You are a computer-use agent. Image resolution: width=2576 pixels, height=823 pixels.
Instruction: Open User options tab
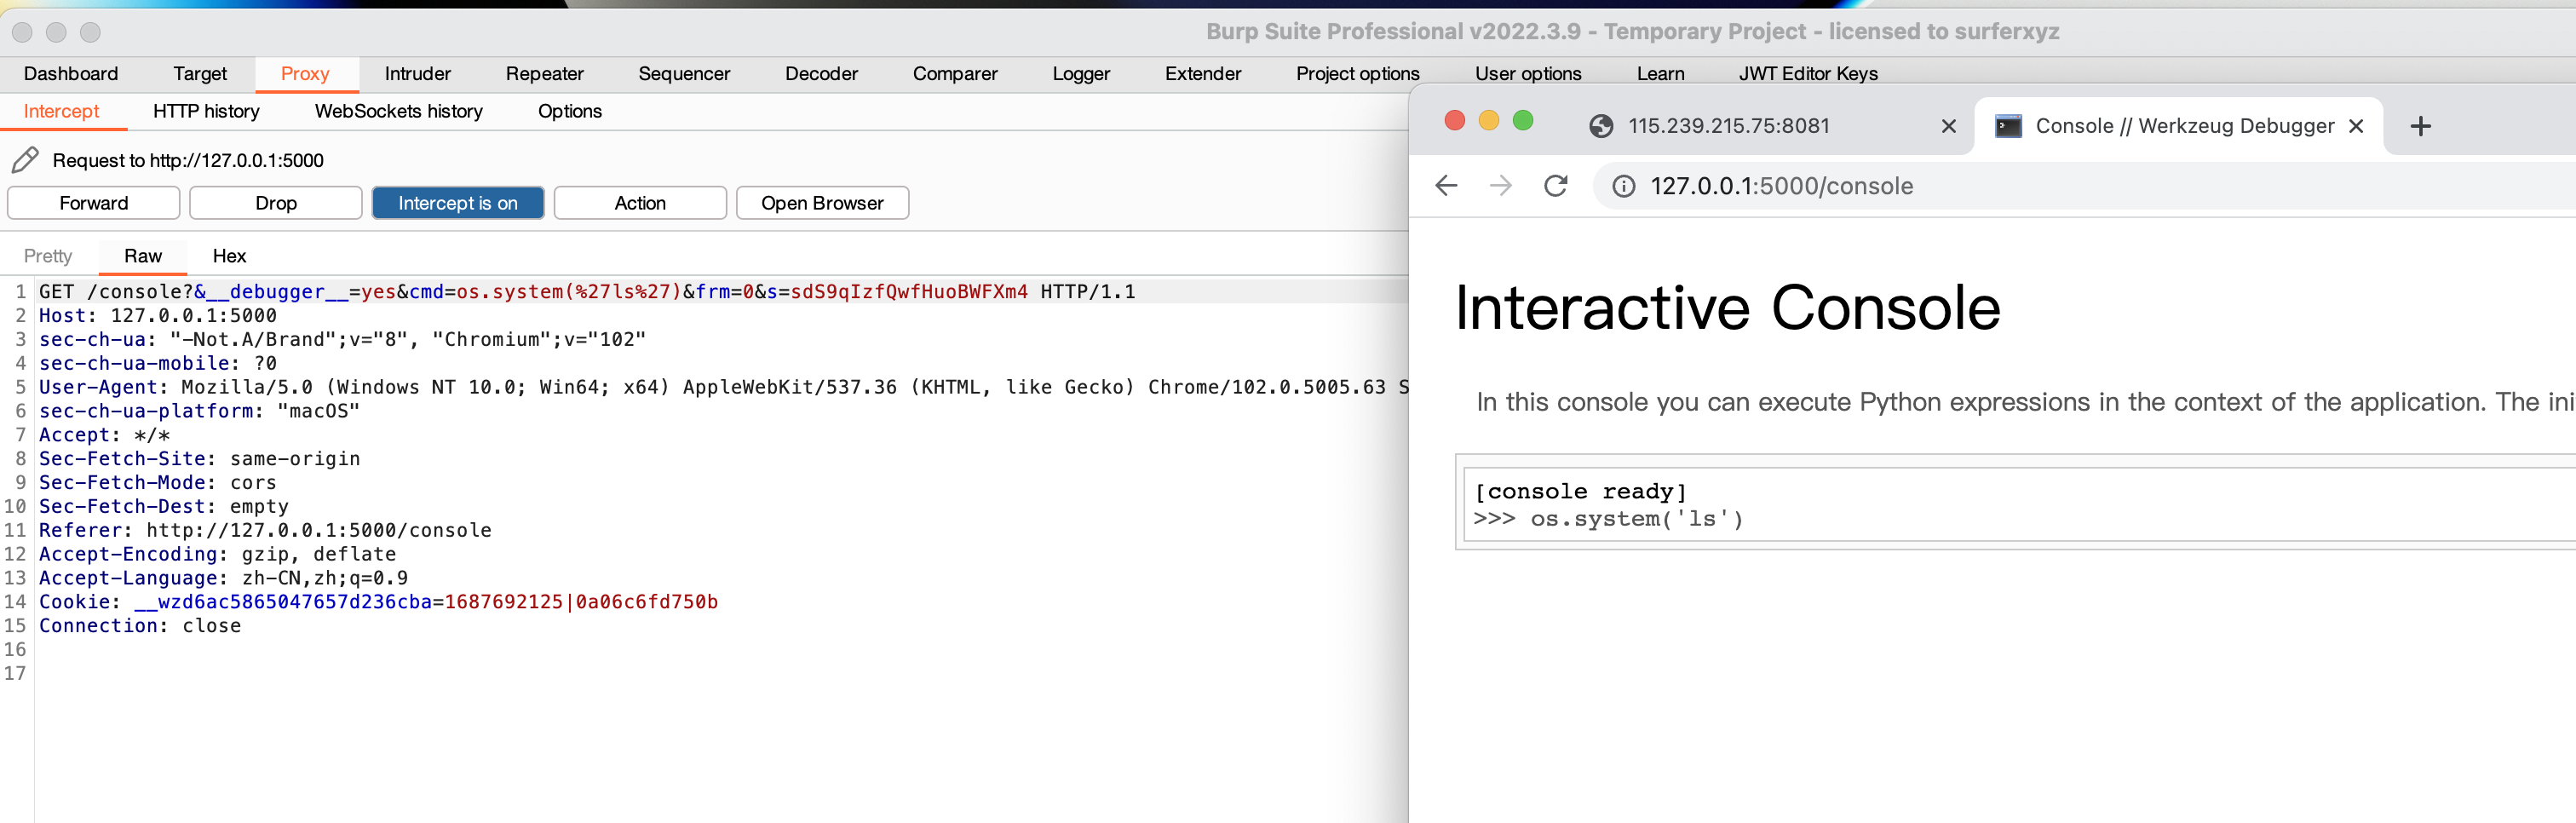pyautogui.click(x=1528, y=74)
